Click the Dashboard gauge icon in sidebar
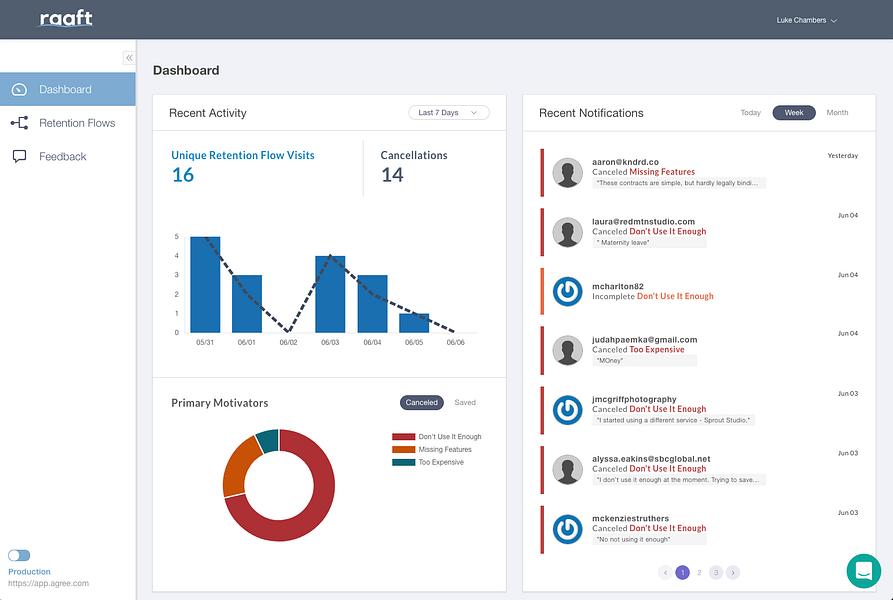Viewport: 893px width, 600px height. point(19,89)
